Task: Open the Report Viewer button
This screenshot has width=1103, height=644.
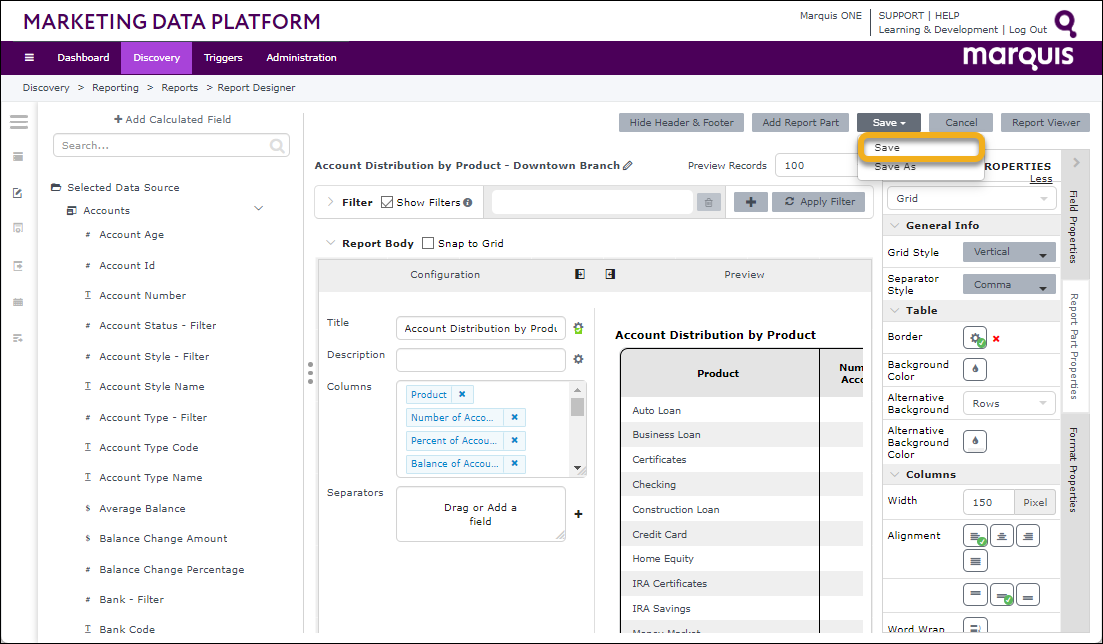Action: [1045, 122]
